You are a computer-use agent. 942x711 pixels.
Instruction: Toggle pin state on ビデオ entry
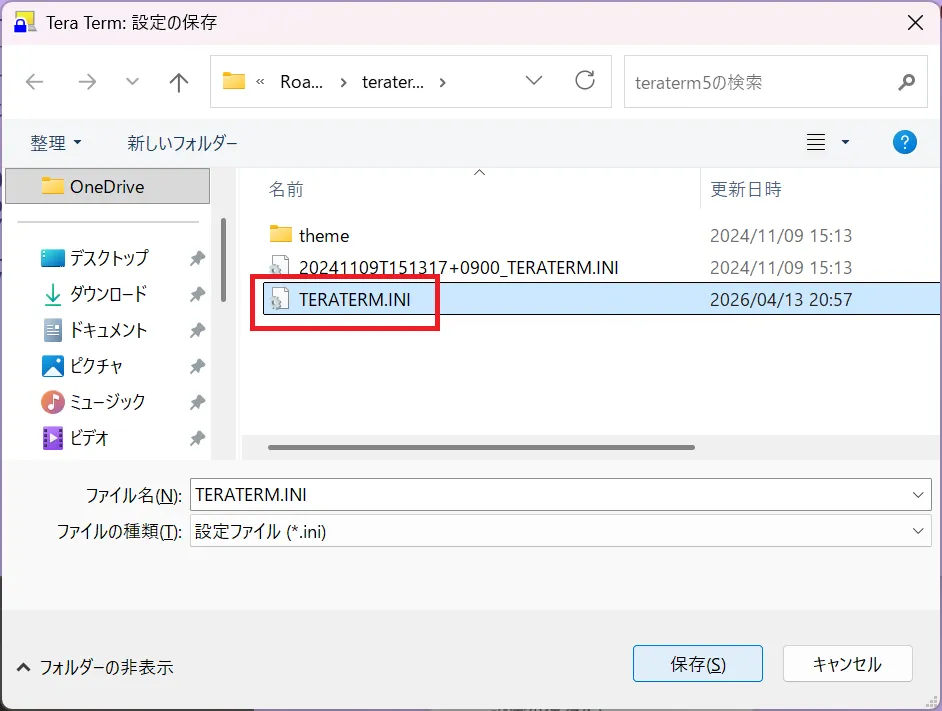(x=196, y=437)
